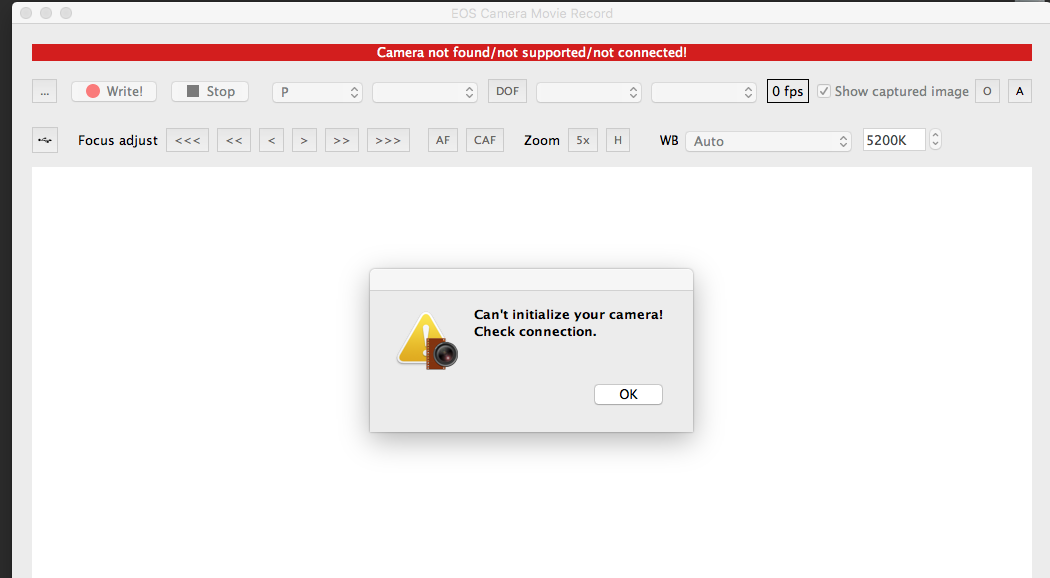Trigger autofocus with the AF button
The width and height of the screenshot is (1050, 578).
click(443, 141)
